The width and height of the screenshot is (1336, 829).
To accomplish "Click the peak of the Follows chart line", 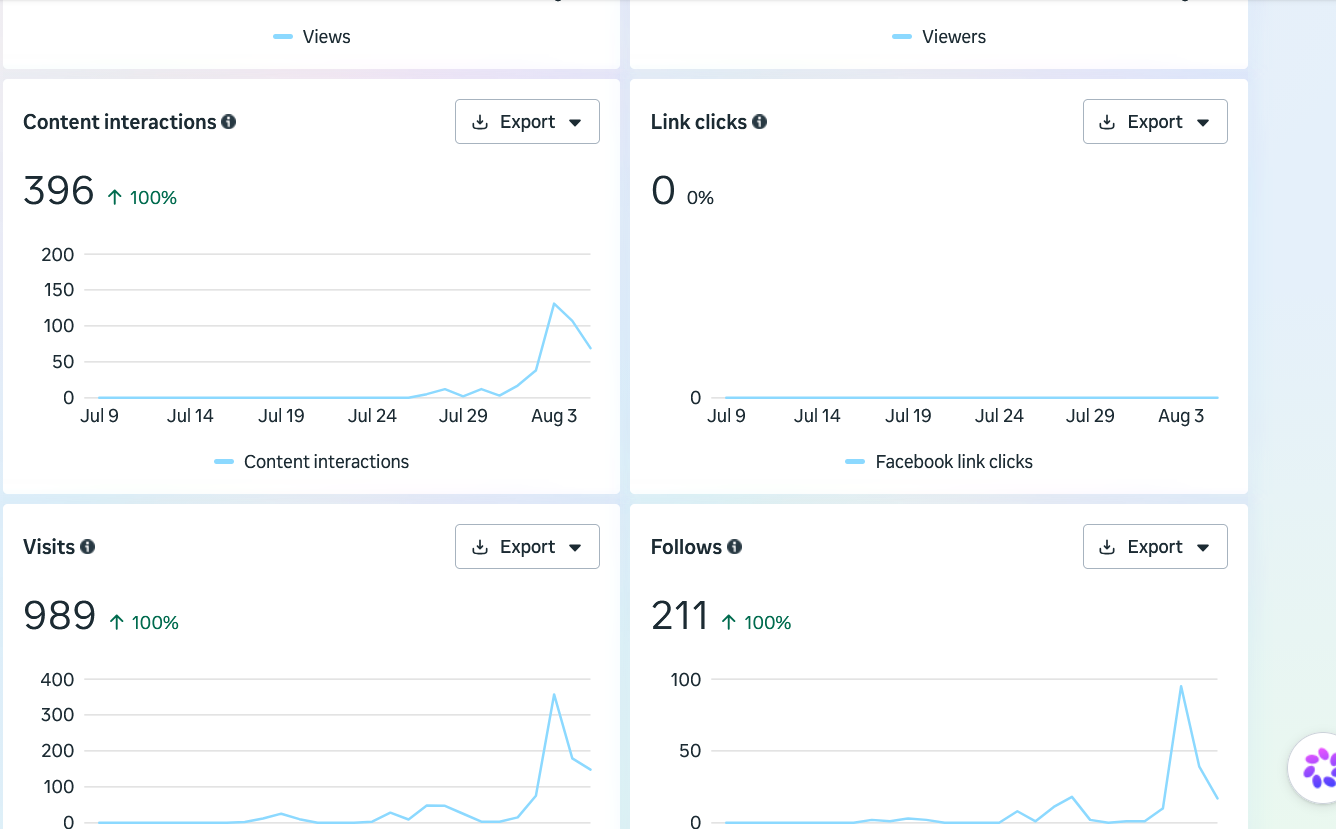I will click(x=1181, y=686).
